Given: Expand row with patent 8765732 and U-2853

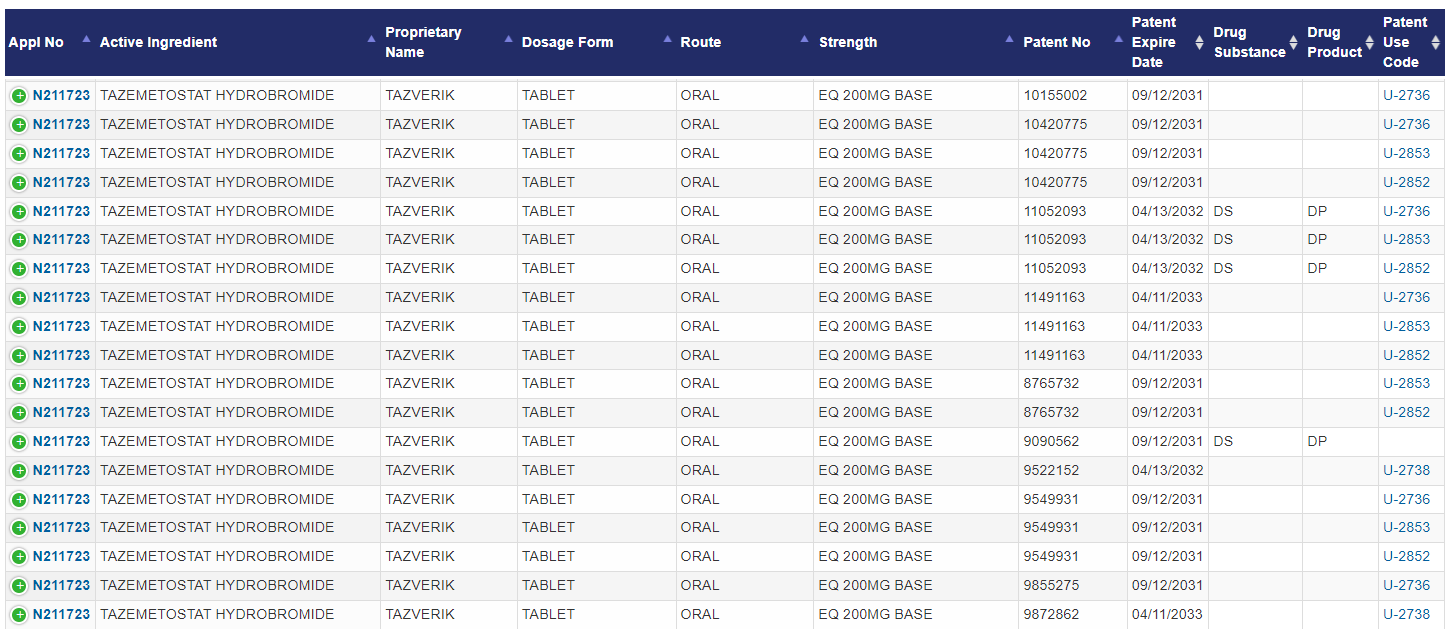Looking at the screenshot, I should [x=19, y=384].
